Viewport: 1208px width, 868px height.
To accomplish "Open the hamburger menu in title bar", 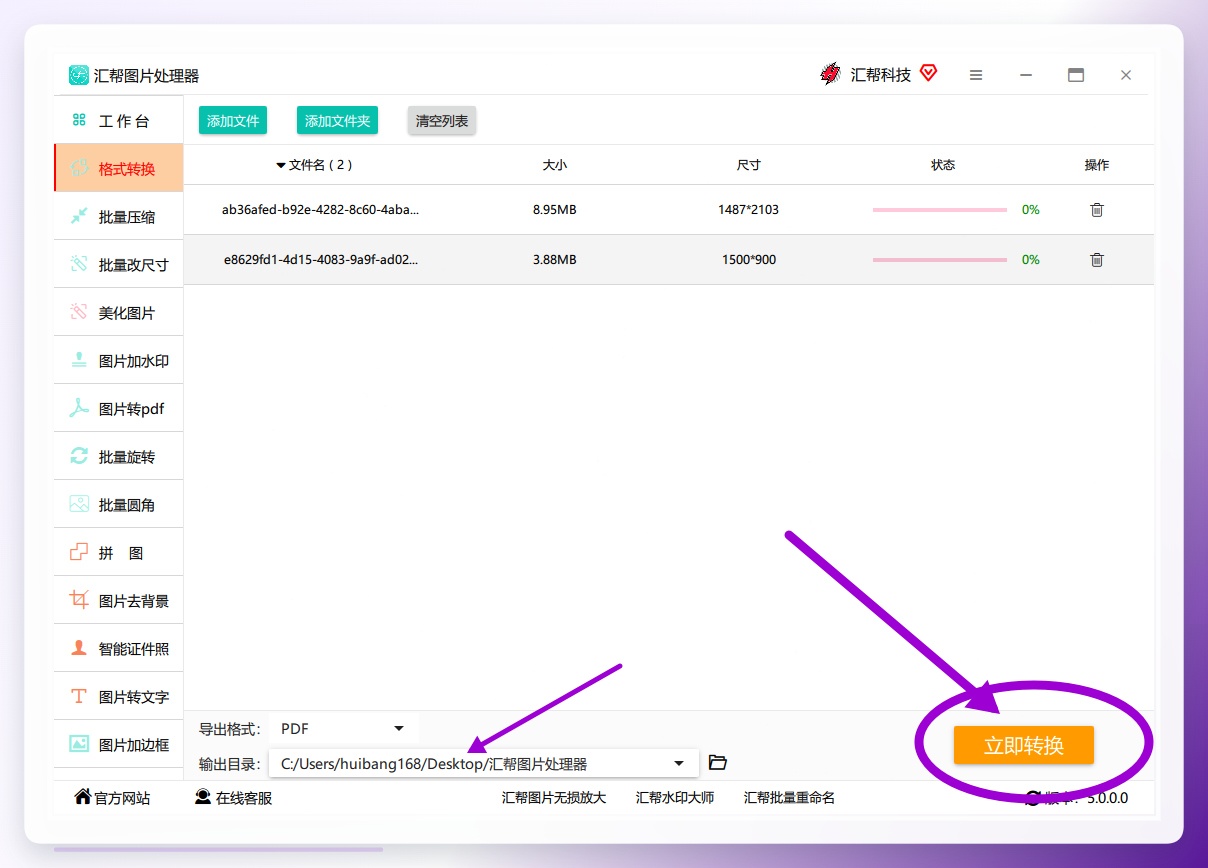I will click(976, 75).
